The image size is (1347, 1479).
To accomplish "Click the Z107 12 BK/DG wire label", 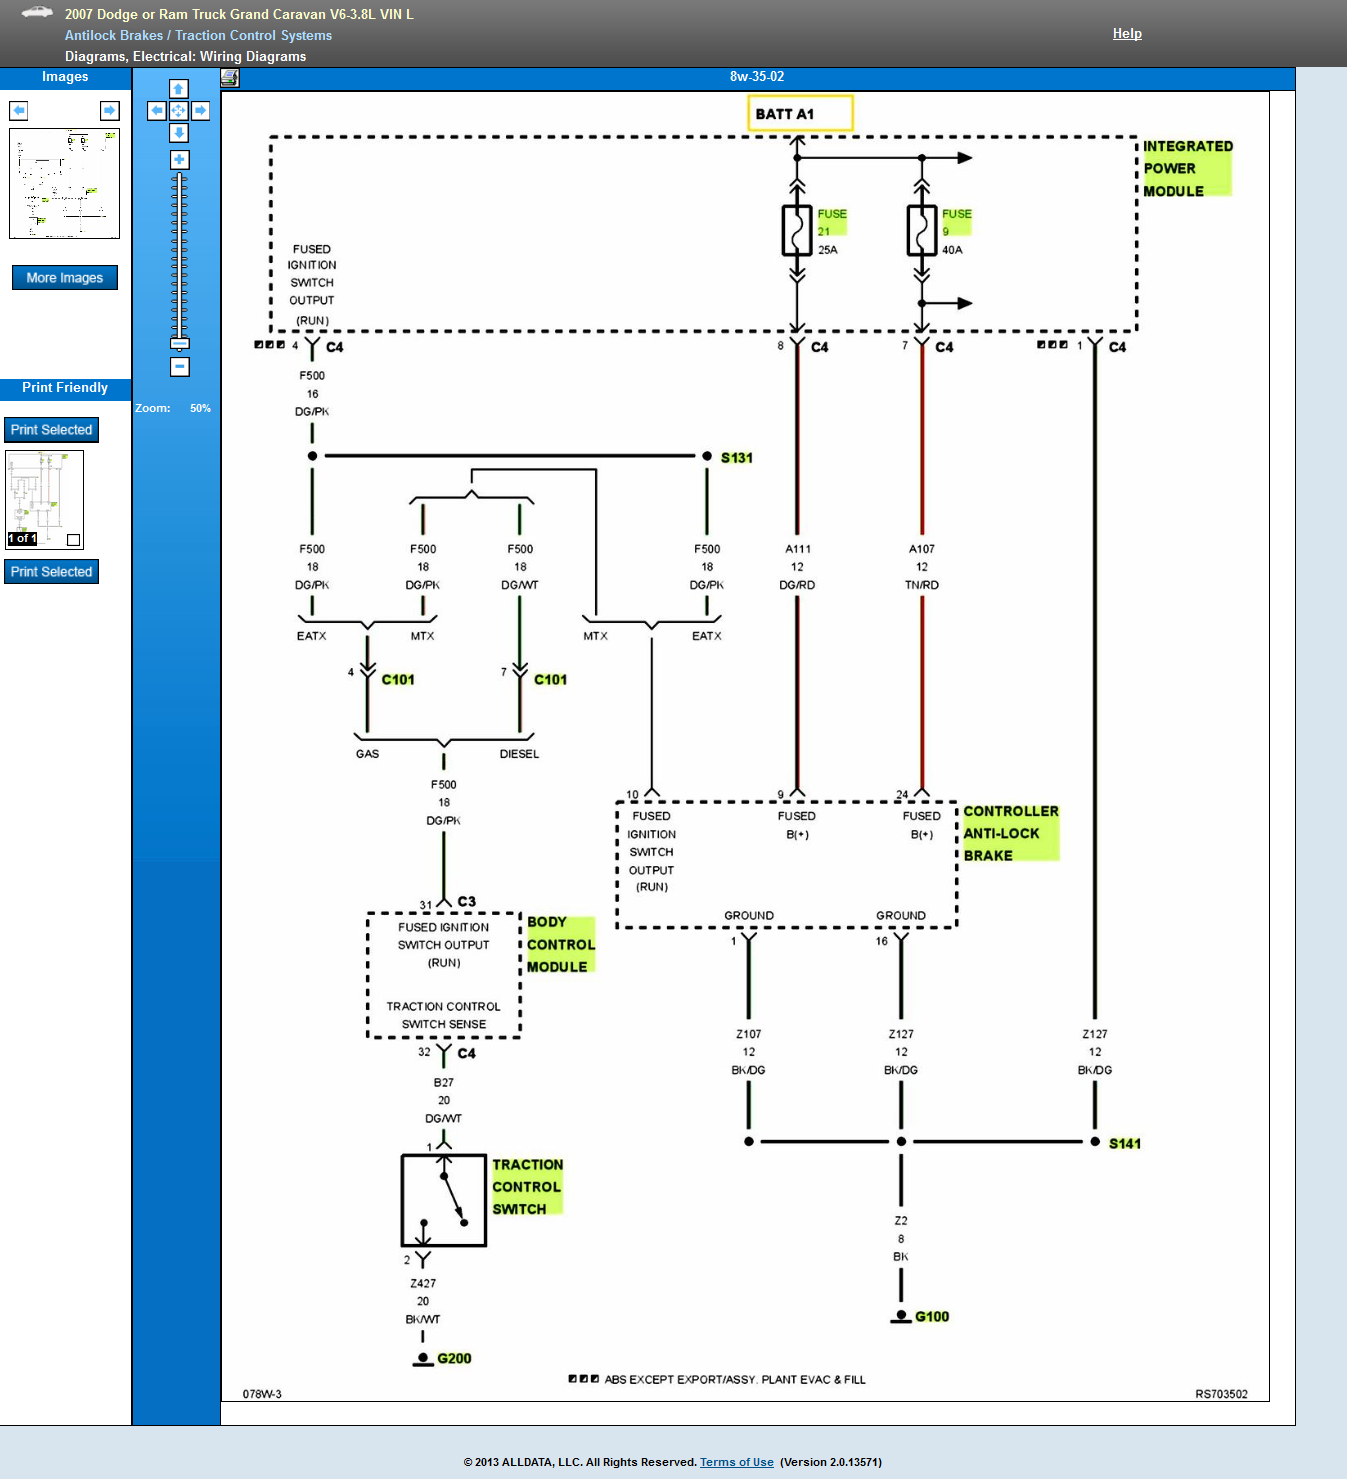I will click(x=749, y=1052).
